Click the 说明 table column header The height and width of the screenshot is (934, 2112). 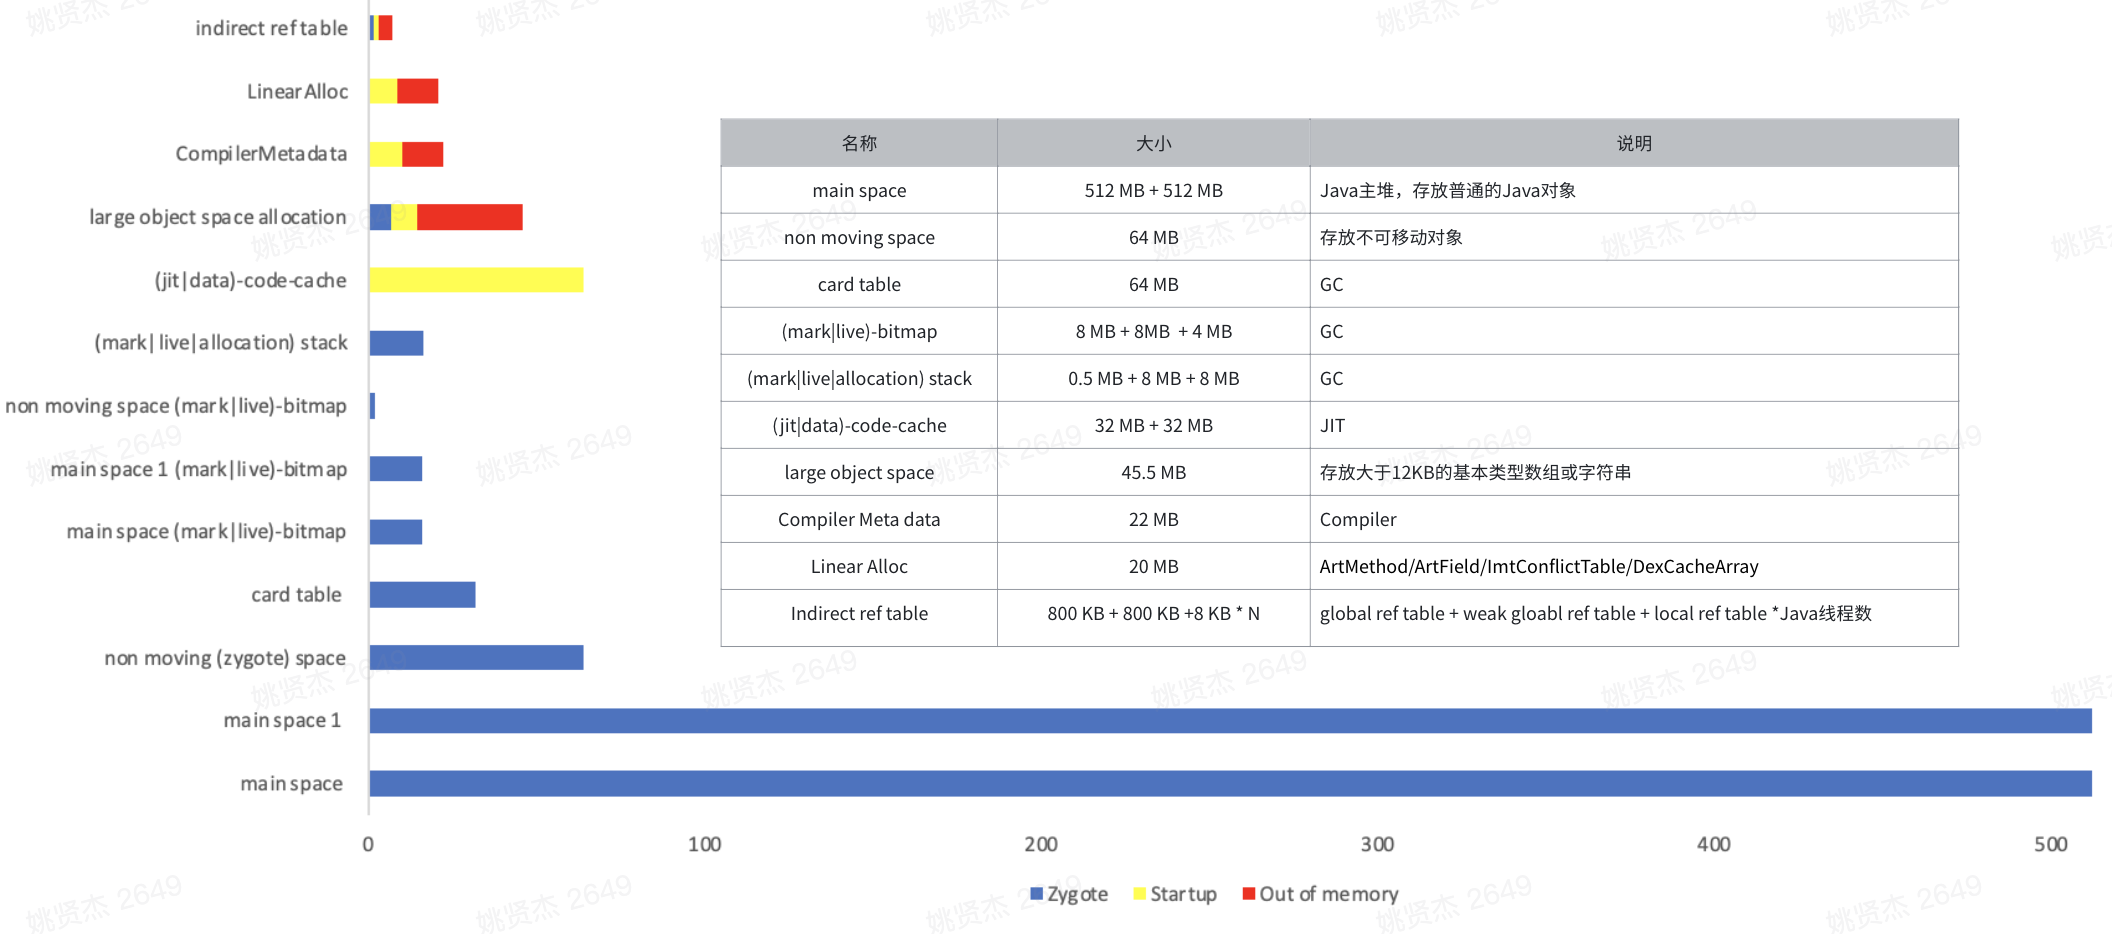pos(1634,143)
